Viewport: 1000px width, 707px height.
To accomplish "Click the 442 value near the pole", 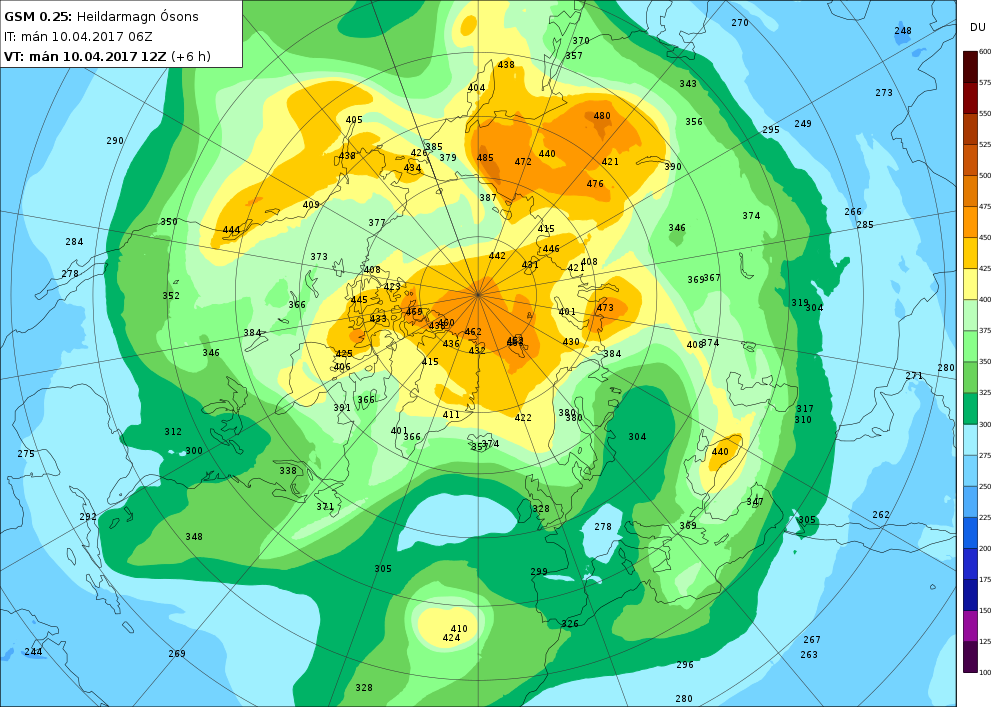I will (497, 256).
